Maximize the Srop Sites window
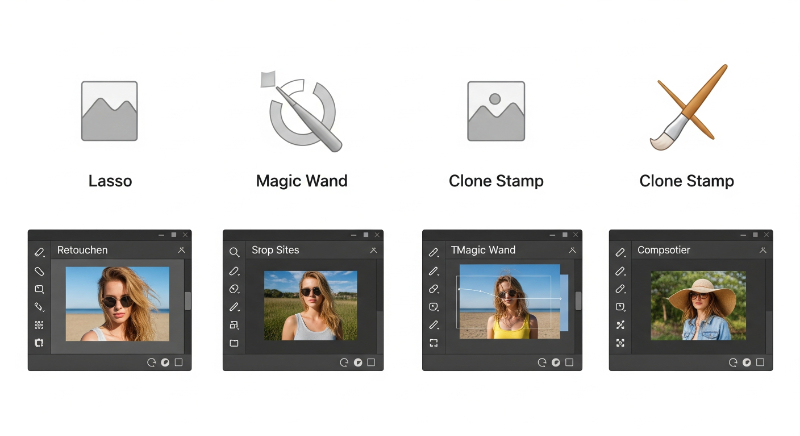 [365, 235]
